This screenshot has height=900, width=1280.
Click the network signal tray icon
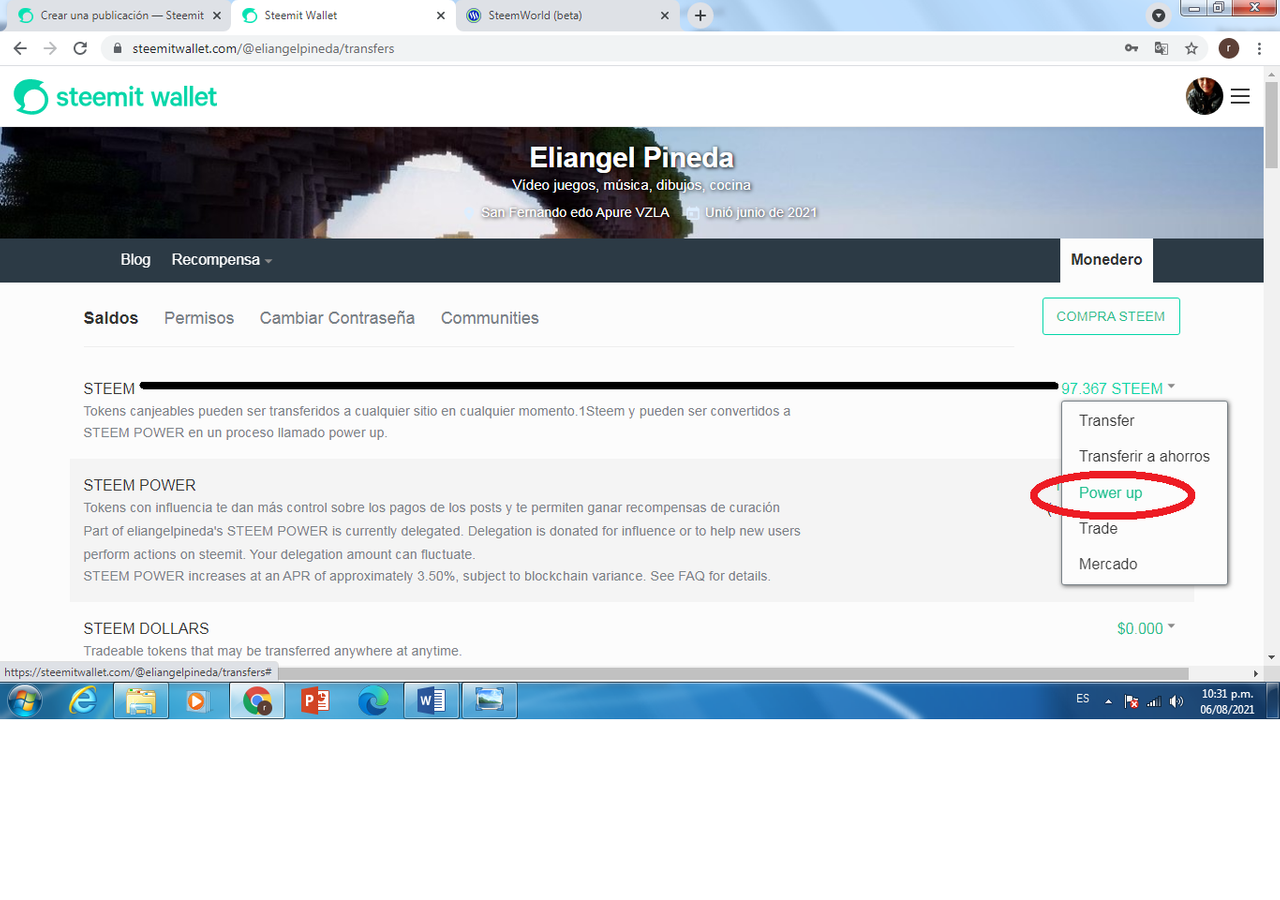point(1154,701)
